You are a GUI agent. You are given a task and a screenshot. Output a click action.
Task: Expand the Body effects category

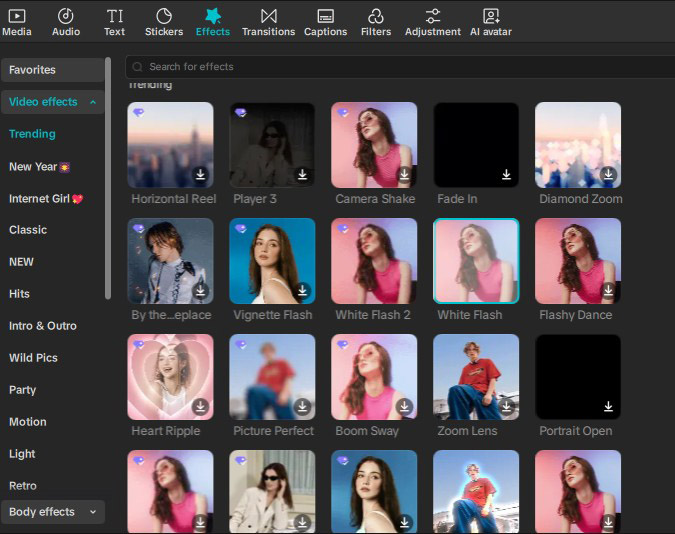(93, 512)
